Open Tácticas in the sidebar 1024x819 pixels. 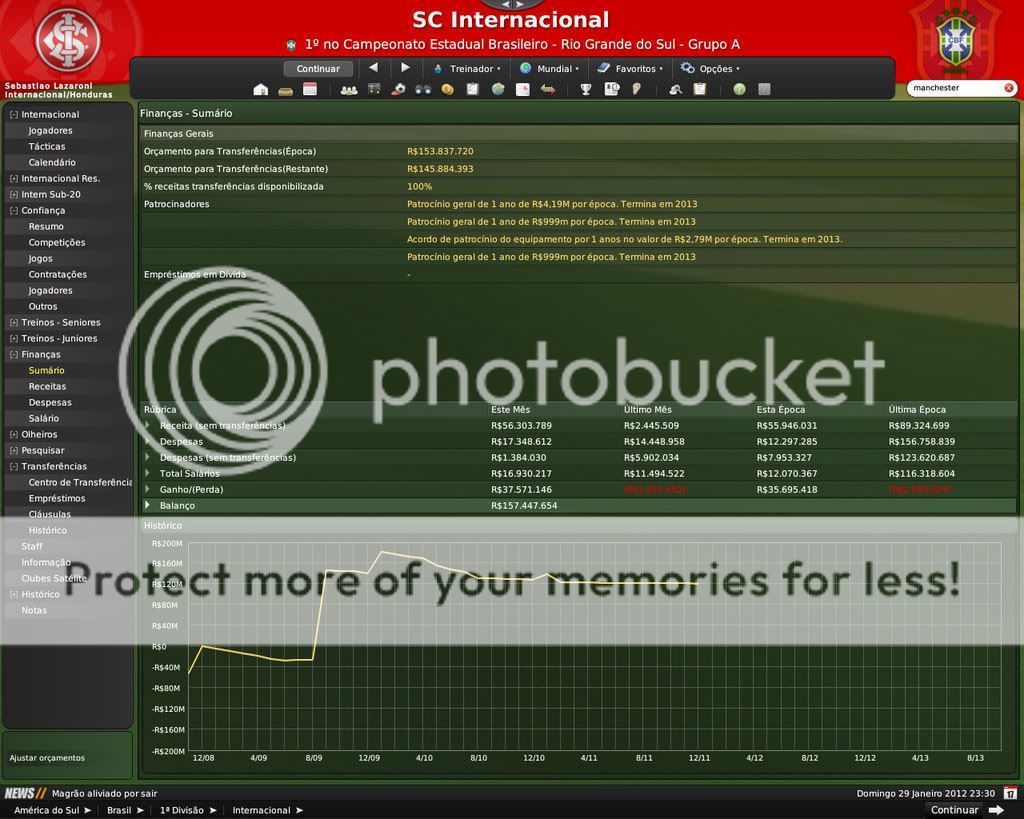(x=47, y=146)
